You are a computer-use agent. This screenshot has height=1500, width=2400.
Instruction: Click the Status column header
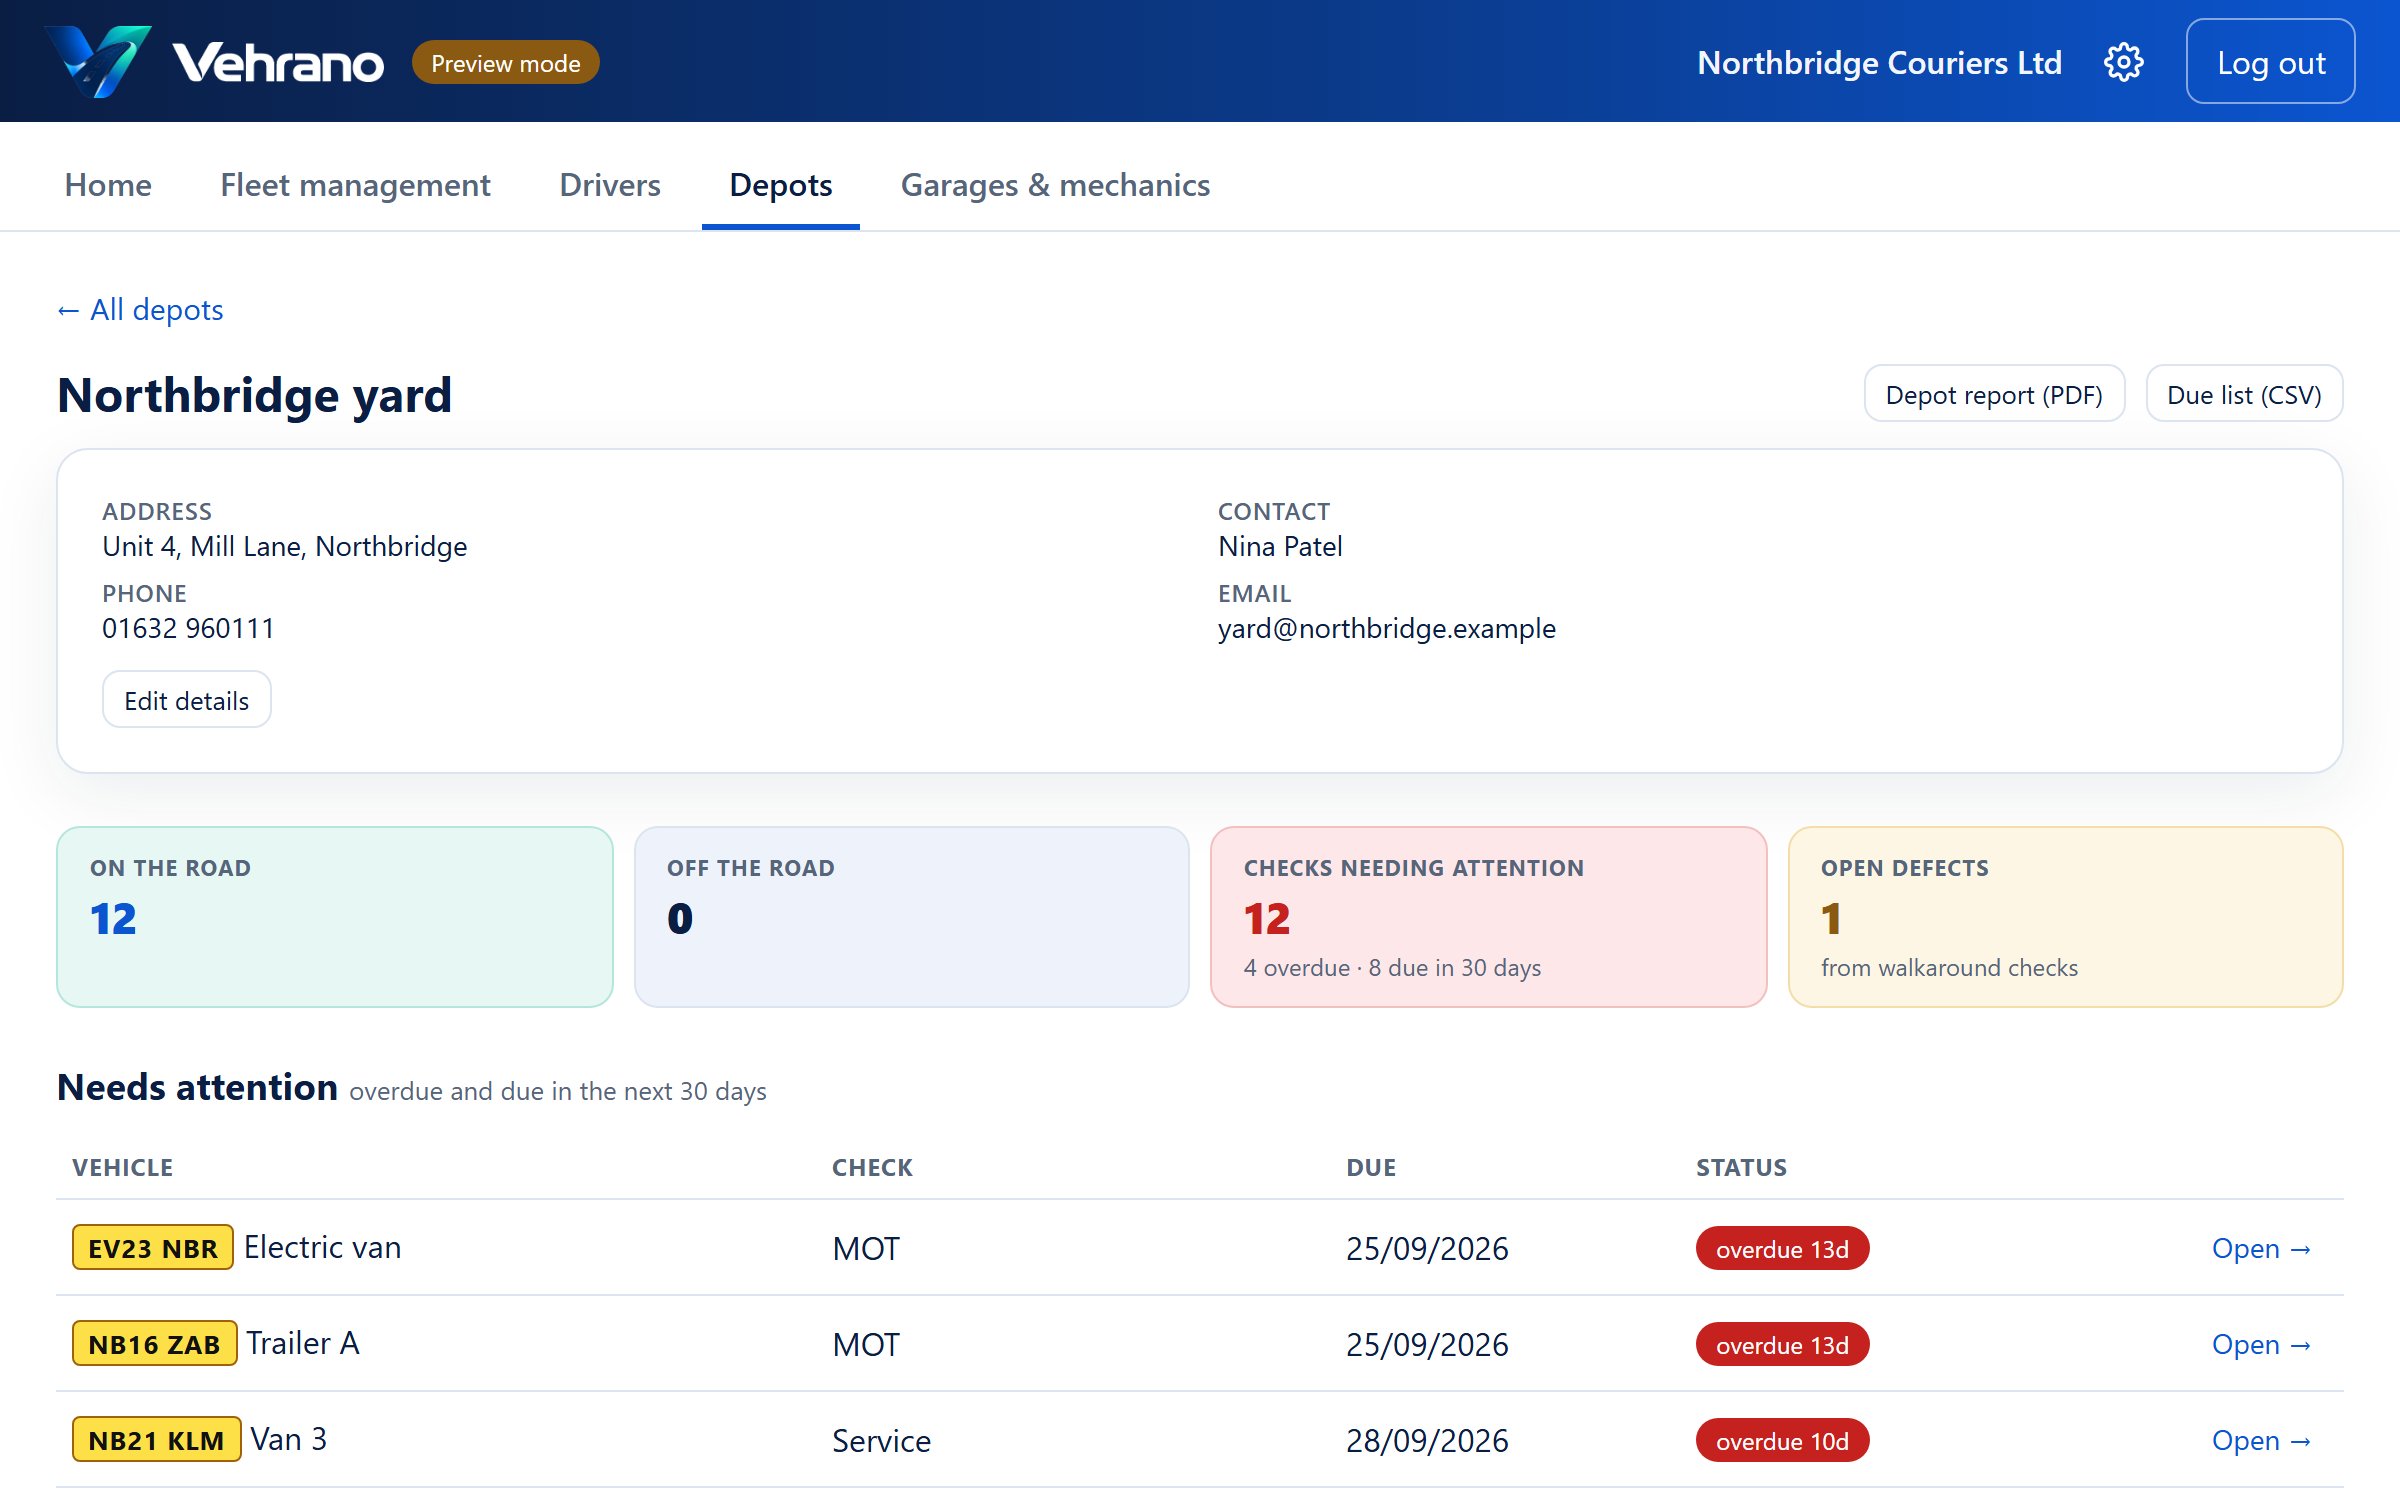tap(1742, 1167)
